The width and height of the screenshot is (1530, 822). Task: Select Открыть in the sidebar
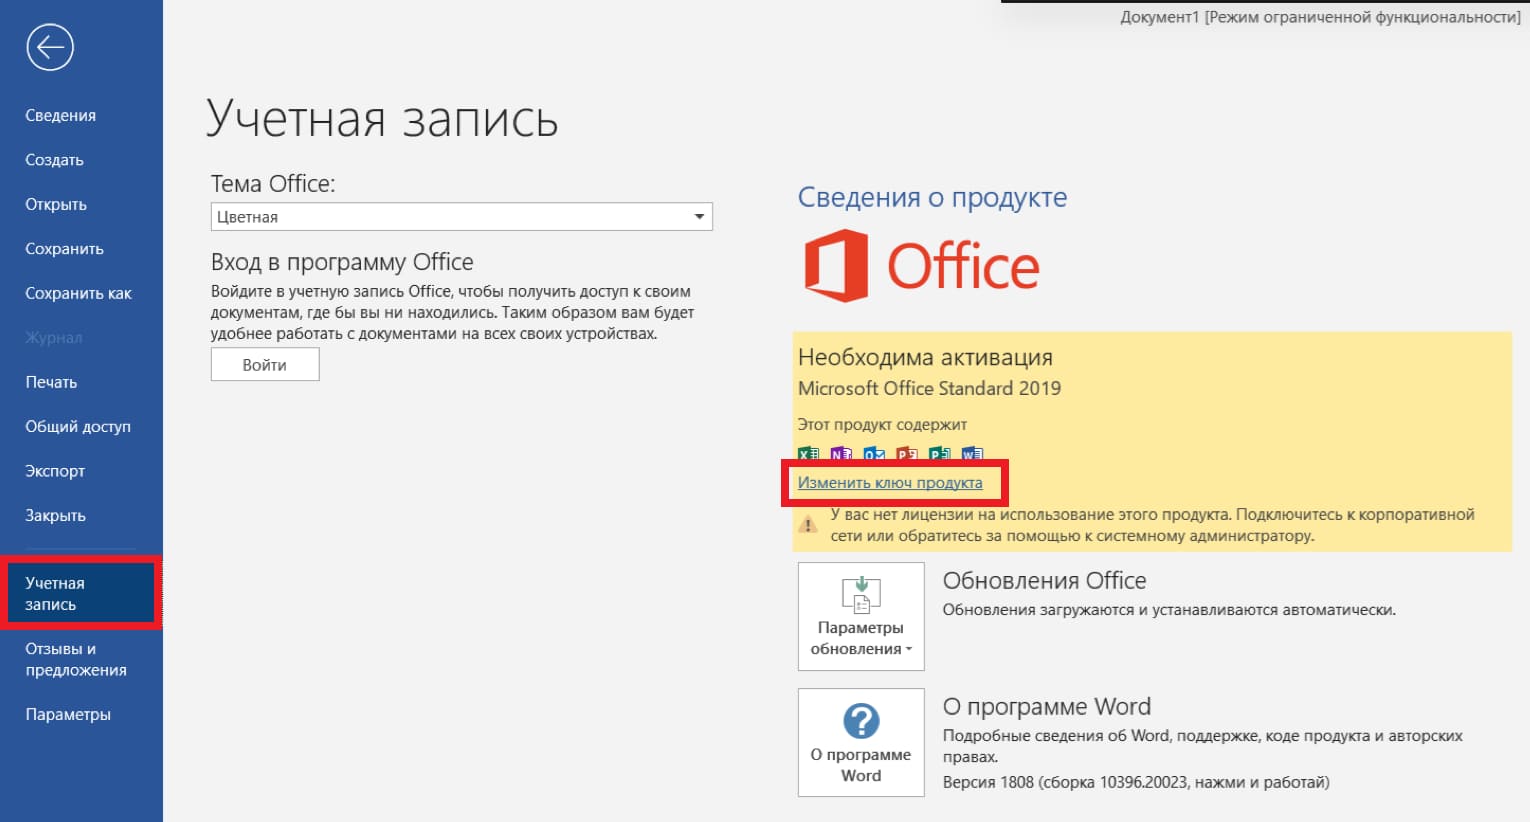tap(56, 204)
